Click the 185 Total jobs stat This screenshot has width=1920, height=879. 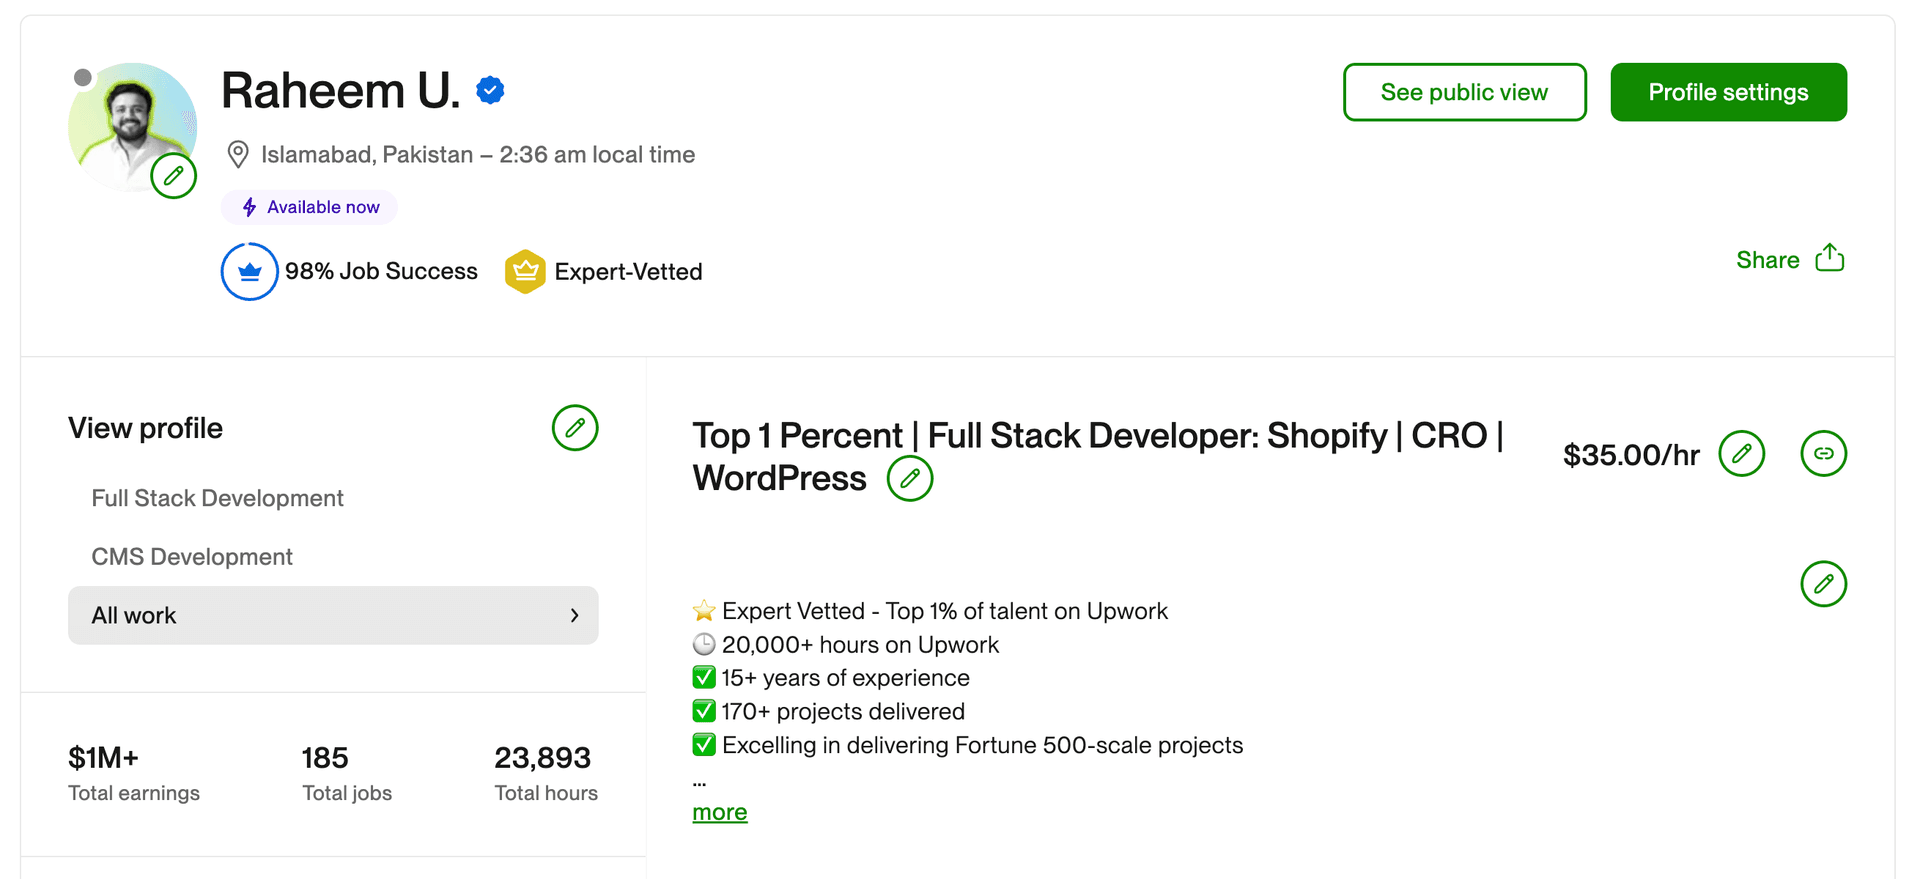[x=324, y=758]
